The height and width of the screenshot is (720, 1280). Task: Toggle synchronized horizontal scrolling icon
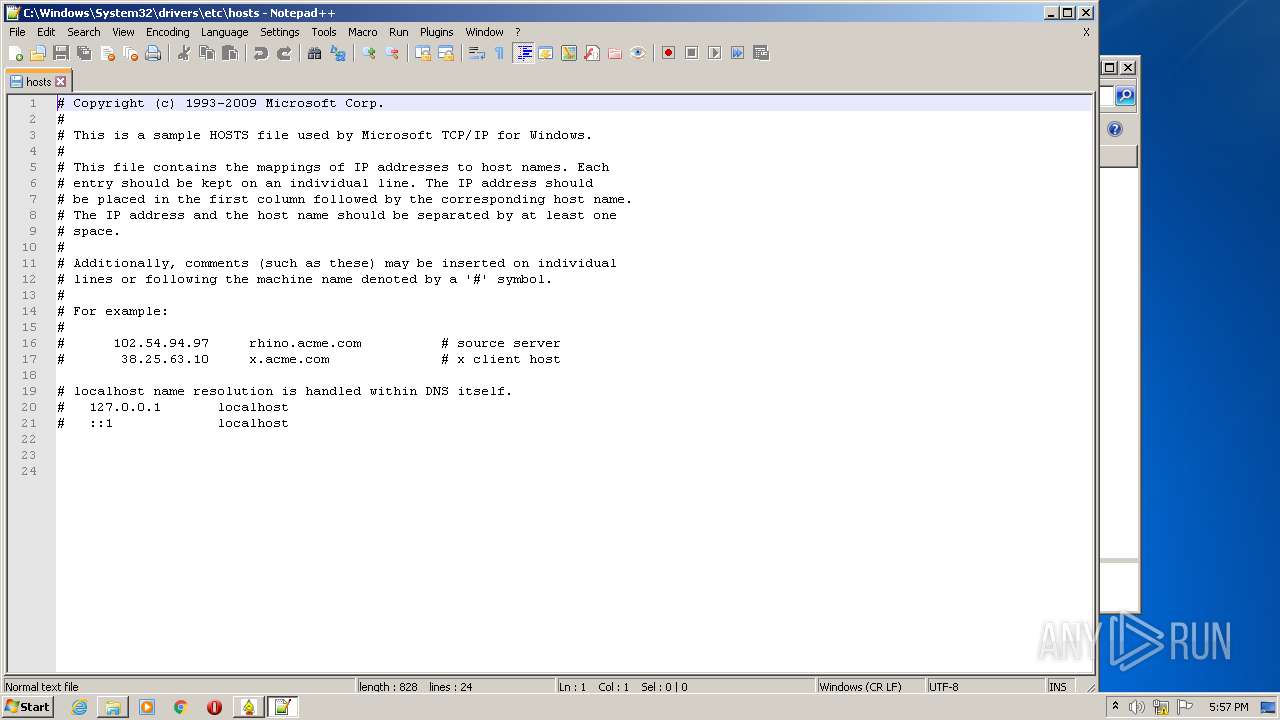tap(446, 53)
